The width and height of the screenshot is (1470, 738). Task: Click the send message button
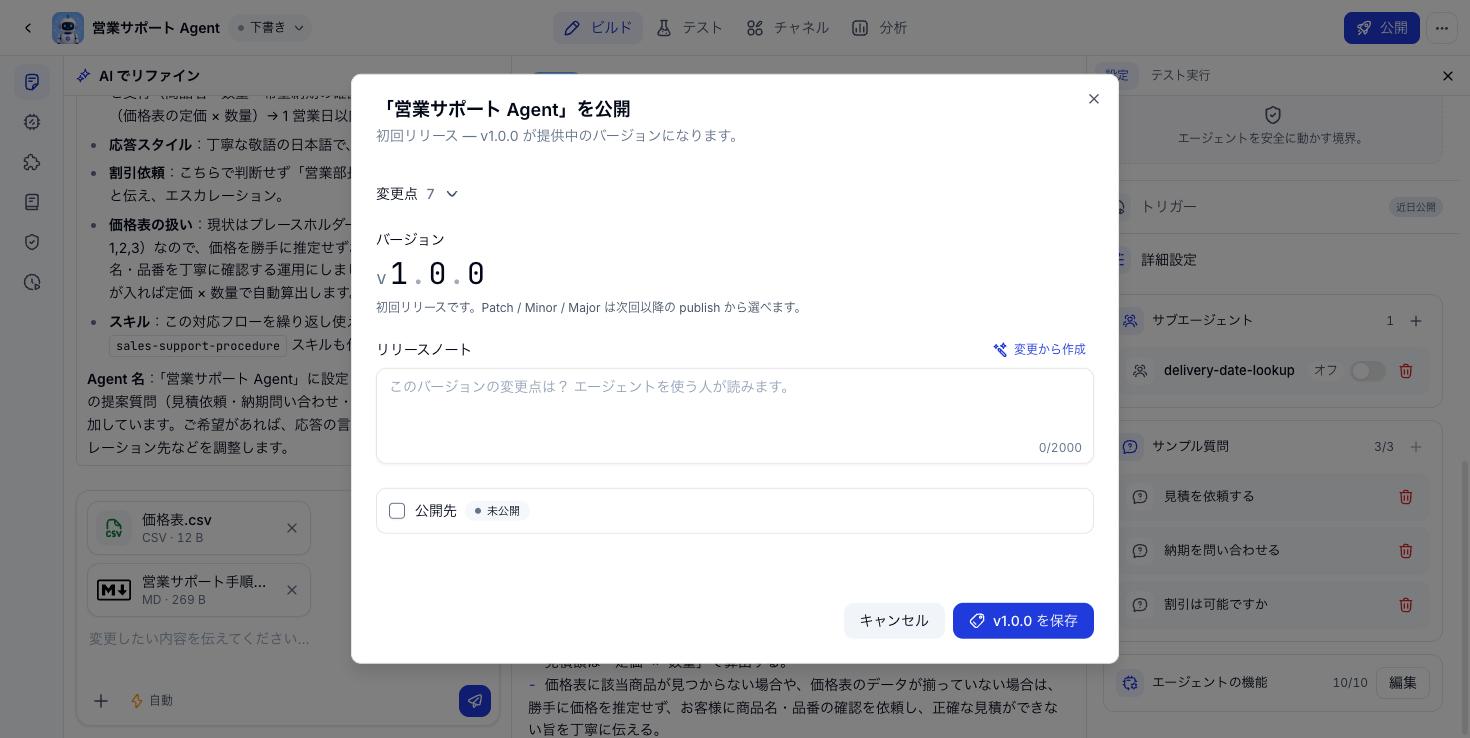pos(475,701)
